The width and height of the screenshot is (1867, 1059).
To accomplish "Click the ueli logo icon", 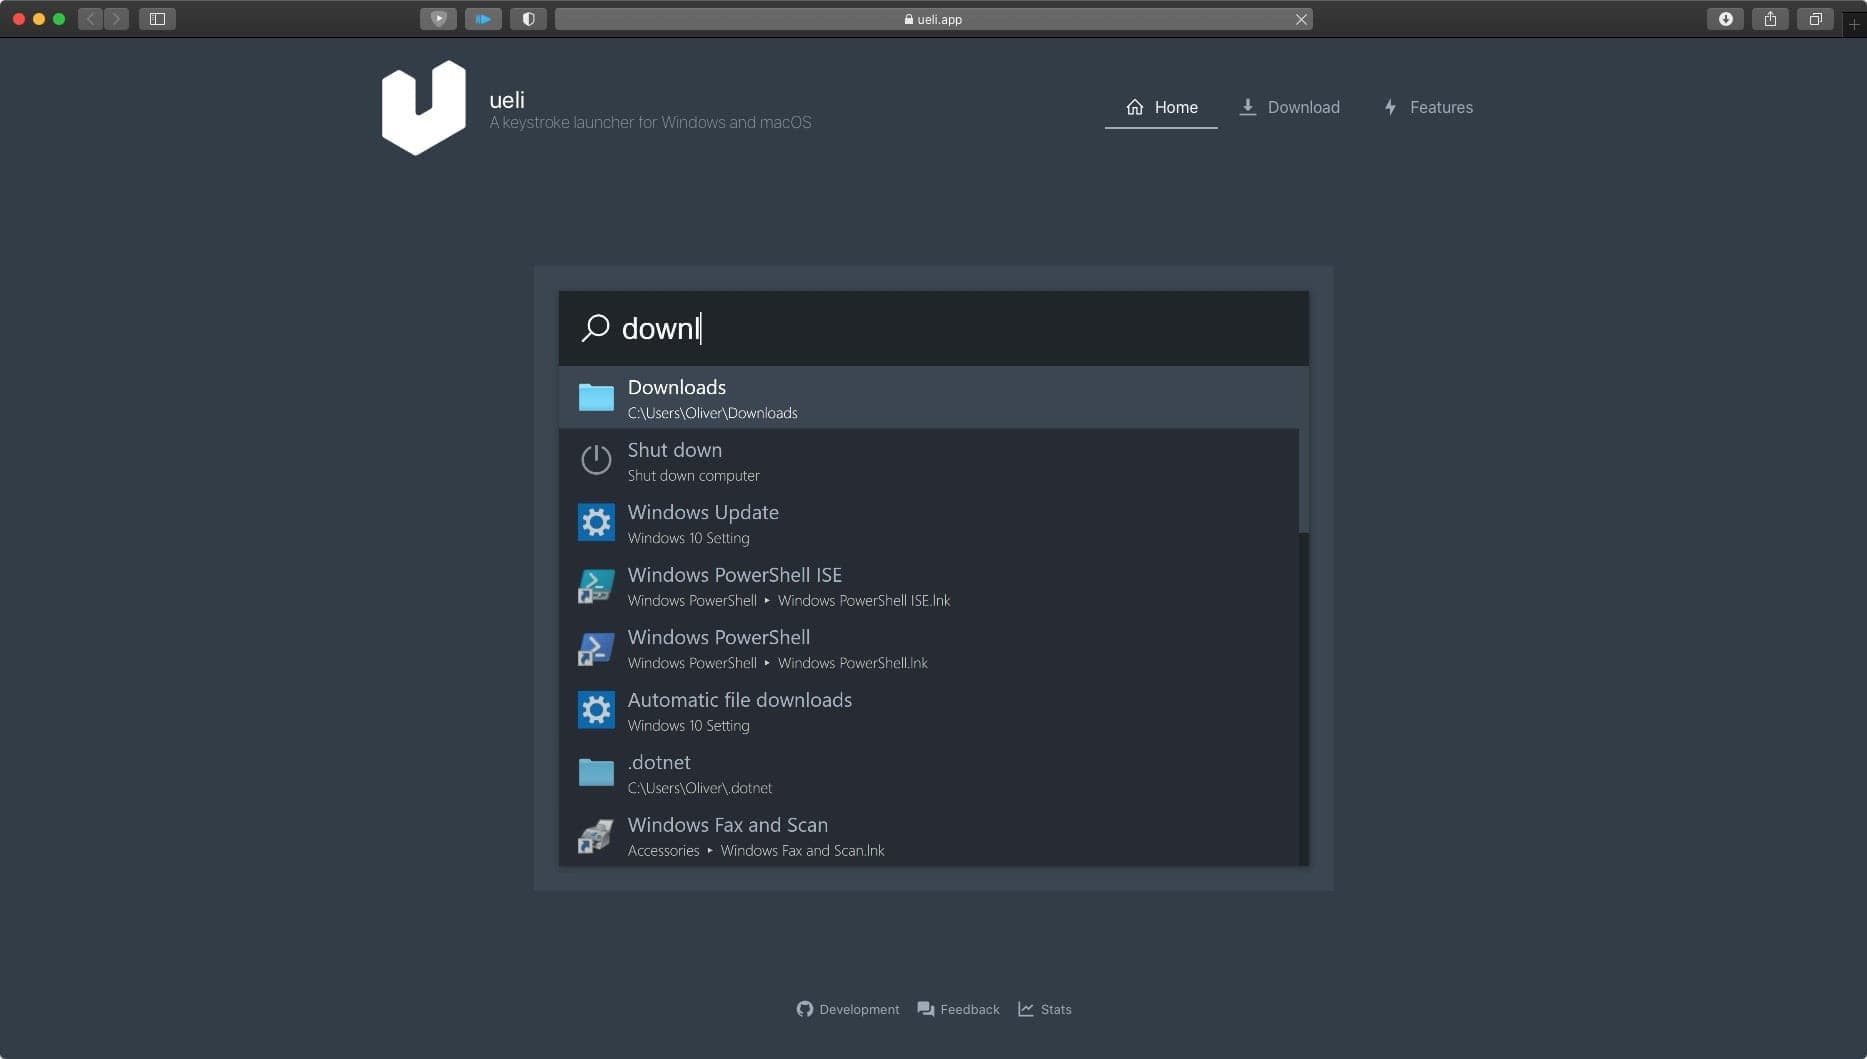I will pyautogui.click(x=423, y=107).
